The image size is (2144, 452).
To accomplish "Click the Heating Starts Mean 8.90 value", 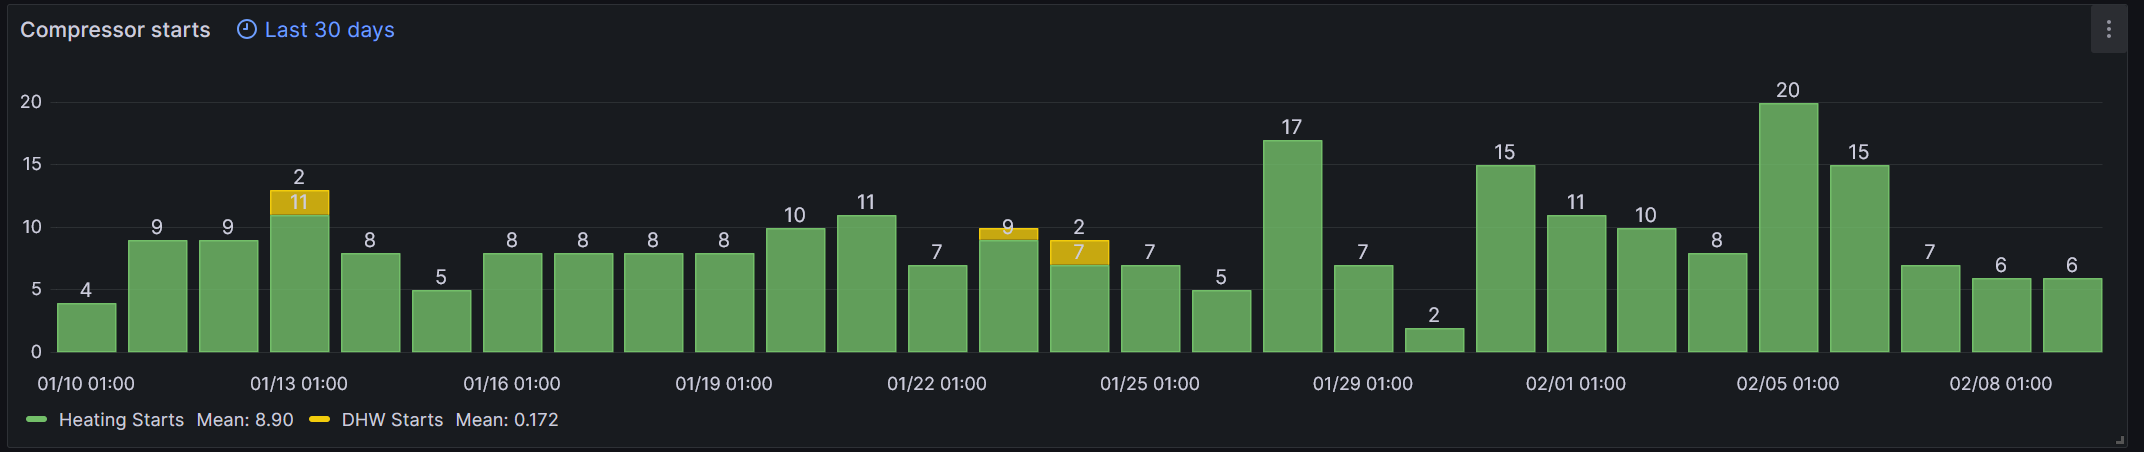I will (x=245, y=420).
